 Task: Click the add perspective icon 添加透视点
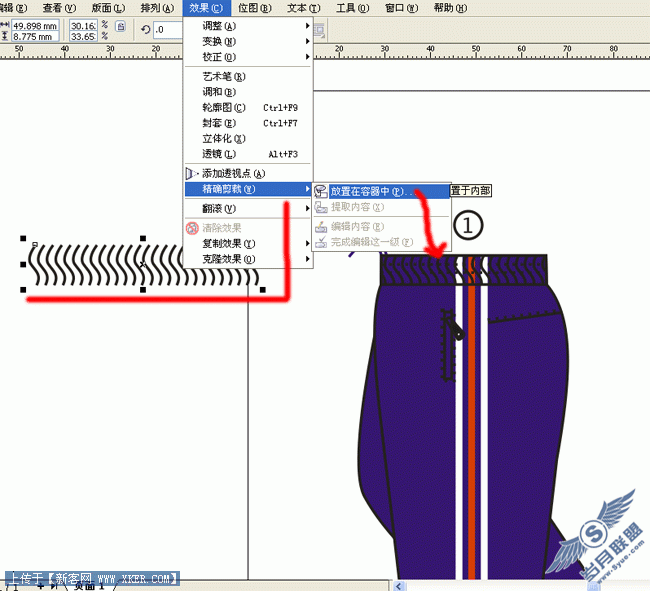192,173
